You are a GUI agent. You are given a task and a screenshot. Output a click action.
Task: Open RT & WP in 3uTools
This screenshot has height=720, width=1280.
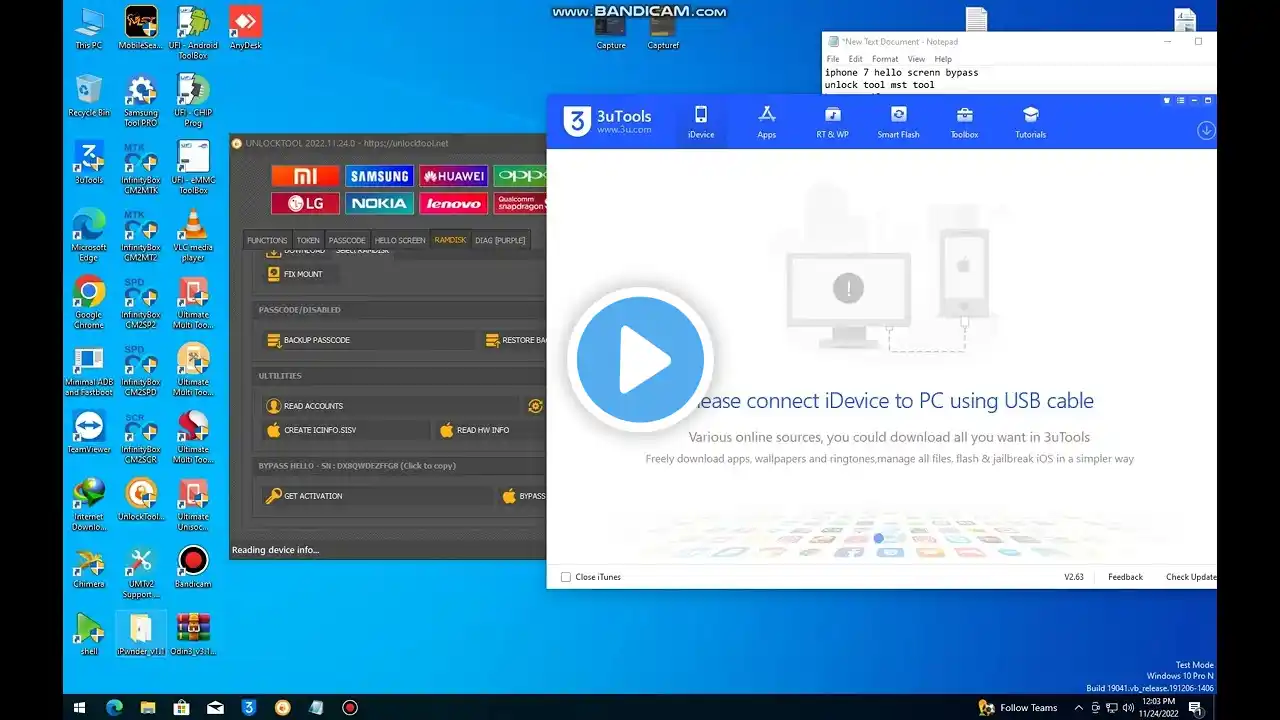(x=832, y=121)
